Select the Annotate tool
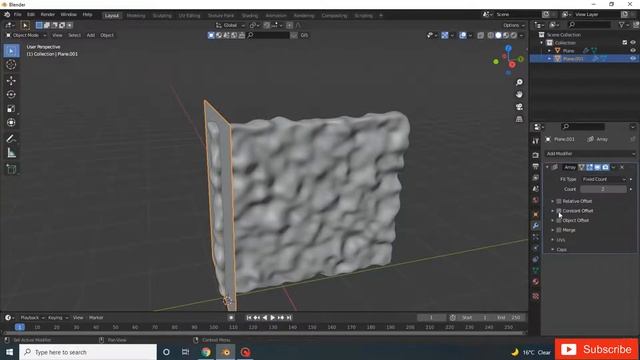 [11, 139]
